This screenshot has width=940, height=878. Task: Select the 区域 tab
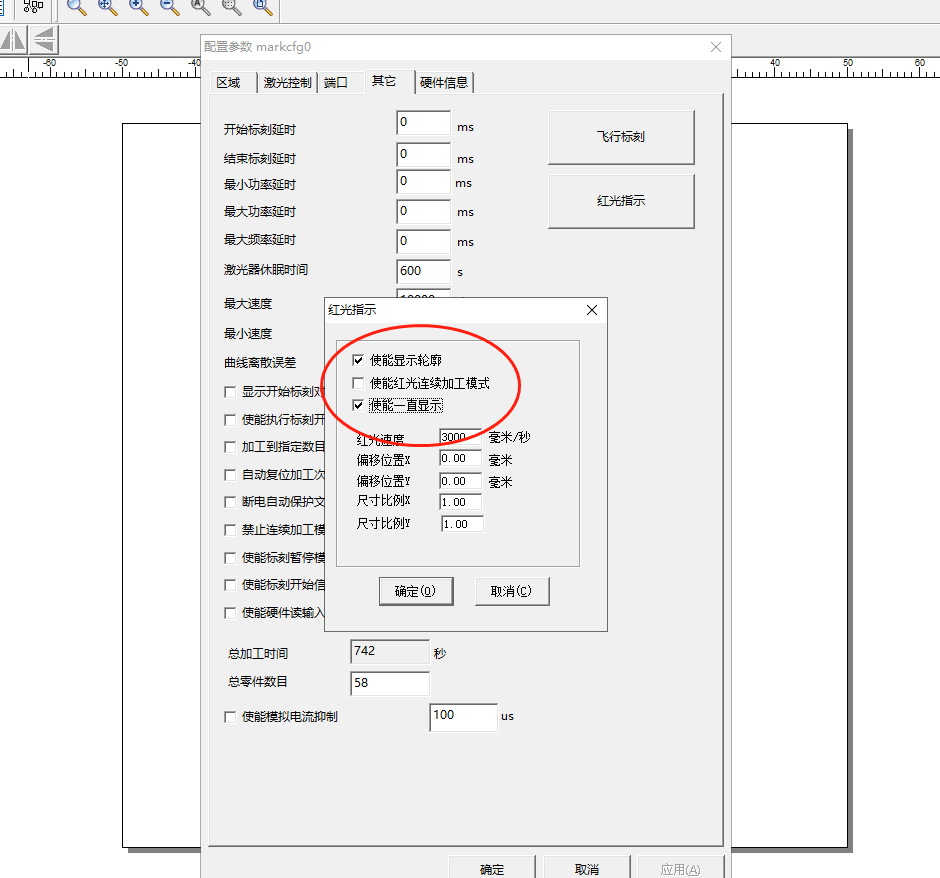[229, 83]
